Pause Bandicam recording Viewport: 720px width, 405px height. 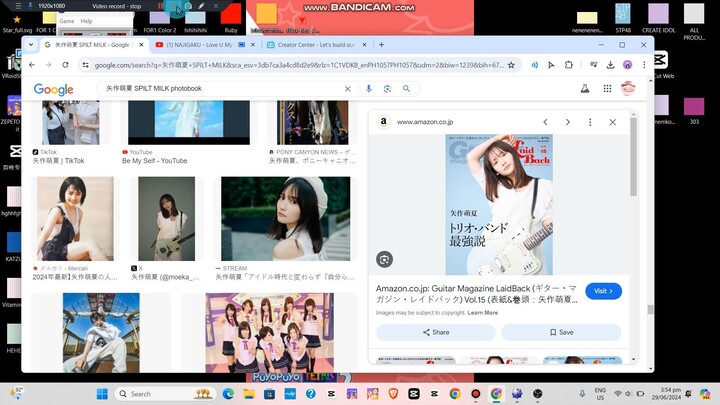tap(160, 6)
